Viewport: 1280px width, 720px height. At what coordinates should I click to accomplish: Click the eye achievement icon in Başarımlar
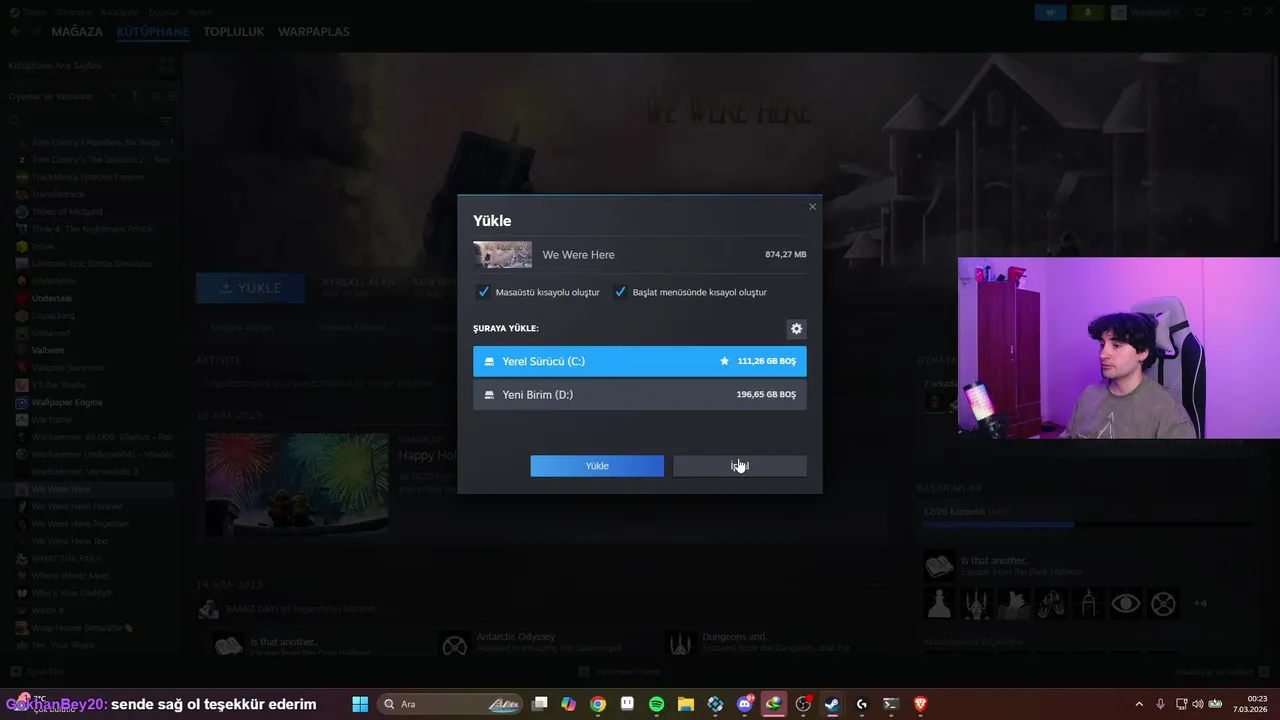tap(1126, 604)
